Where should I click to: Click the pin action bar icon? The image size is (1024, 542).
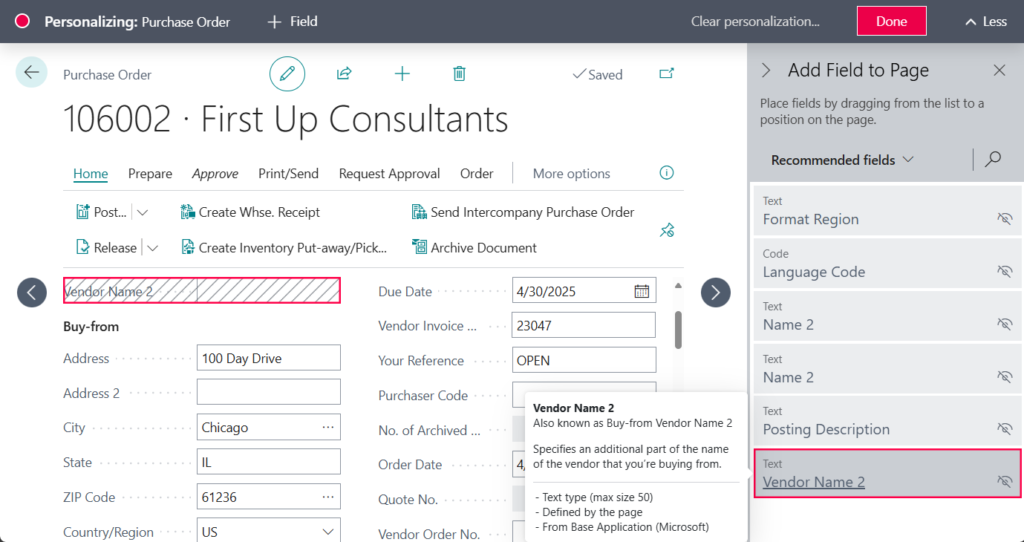click(x=667, y=230)
